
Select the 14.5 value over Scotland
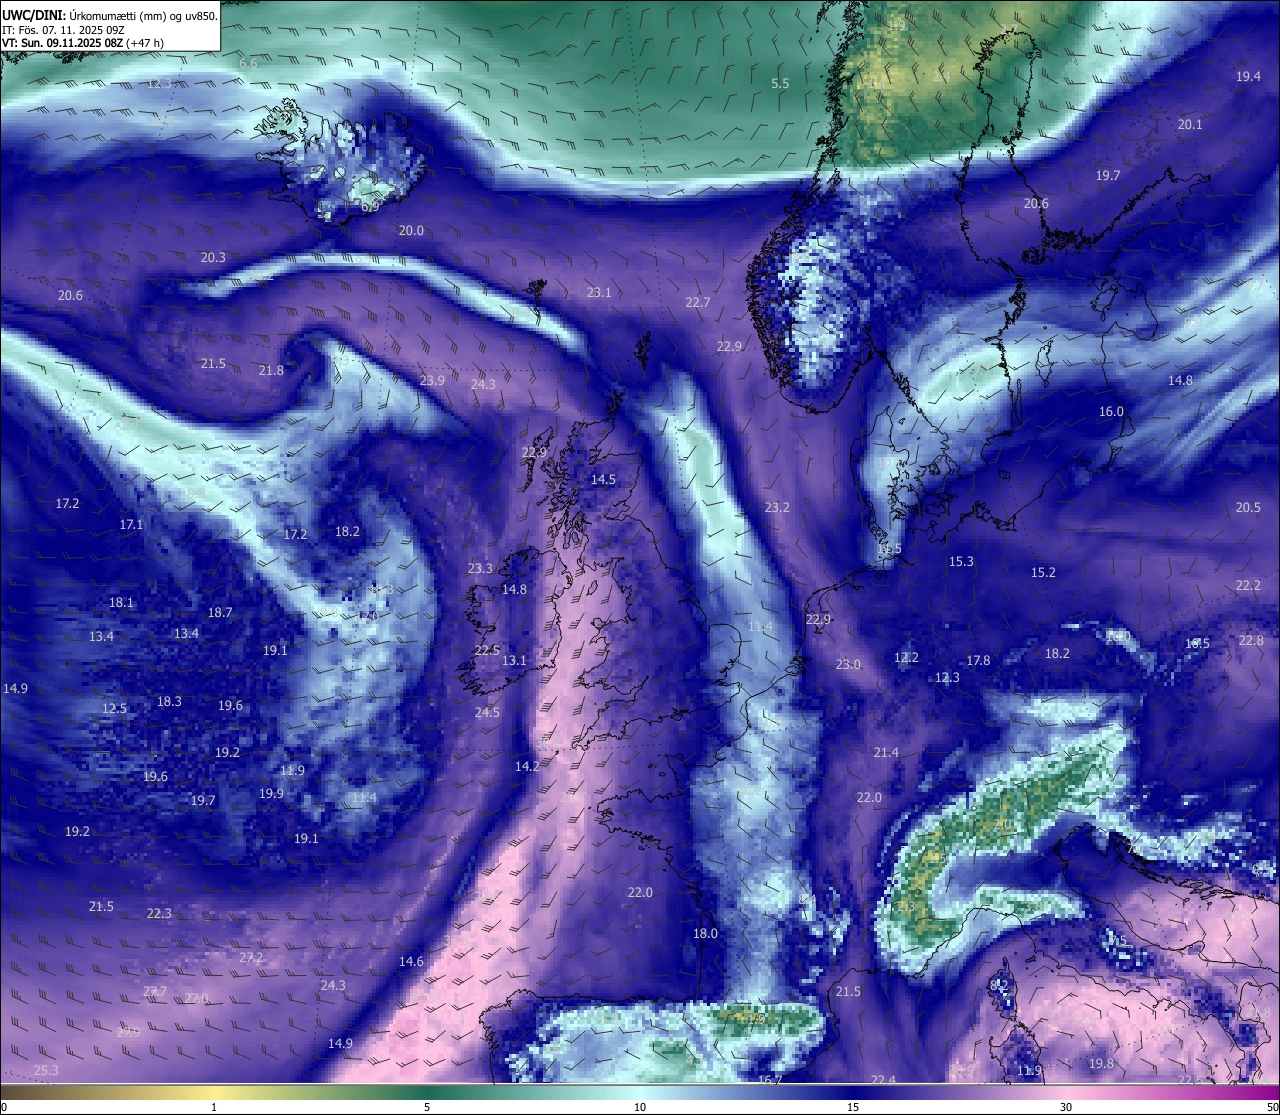[x=603, y=479]
